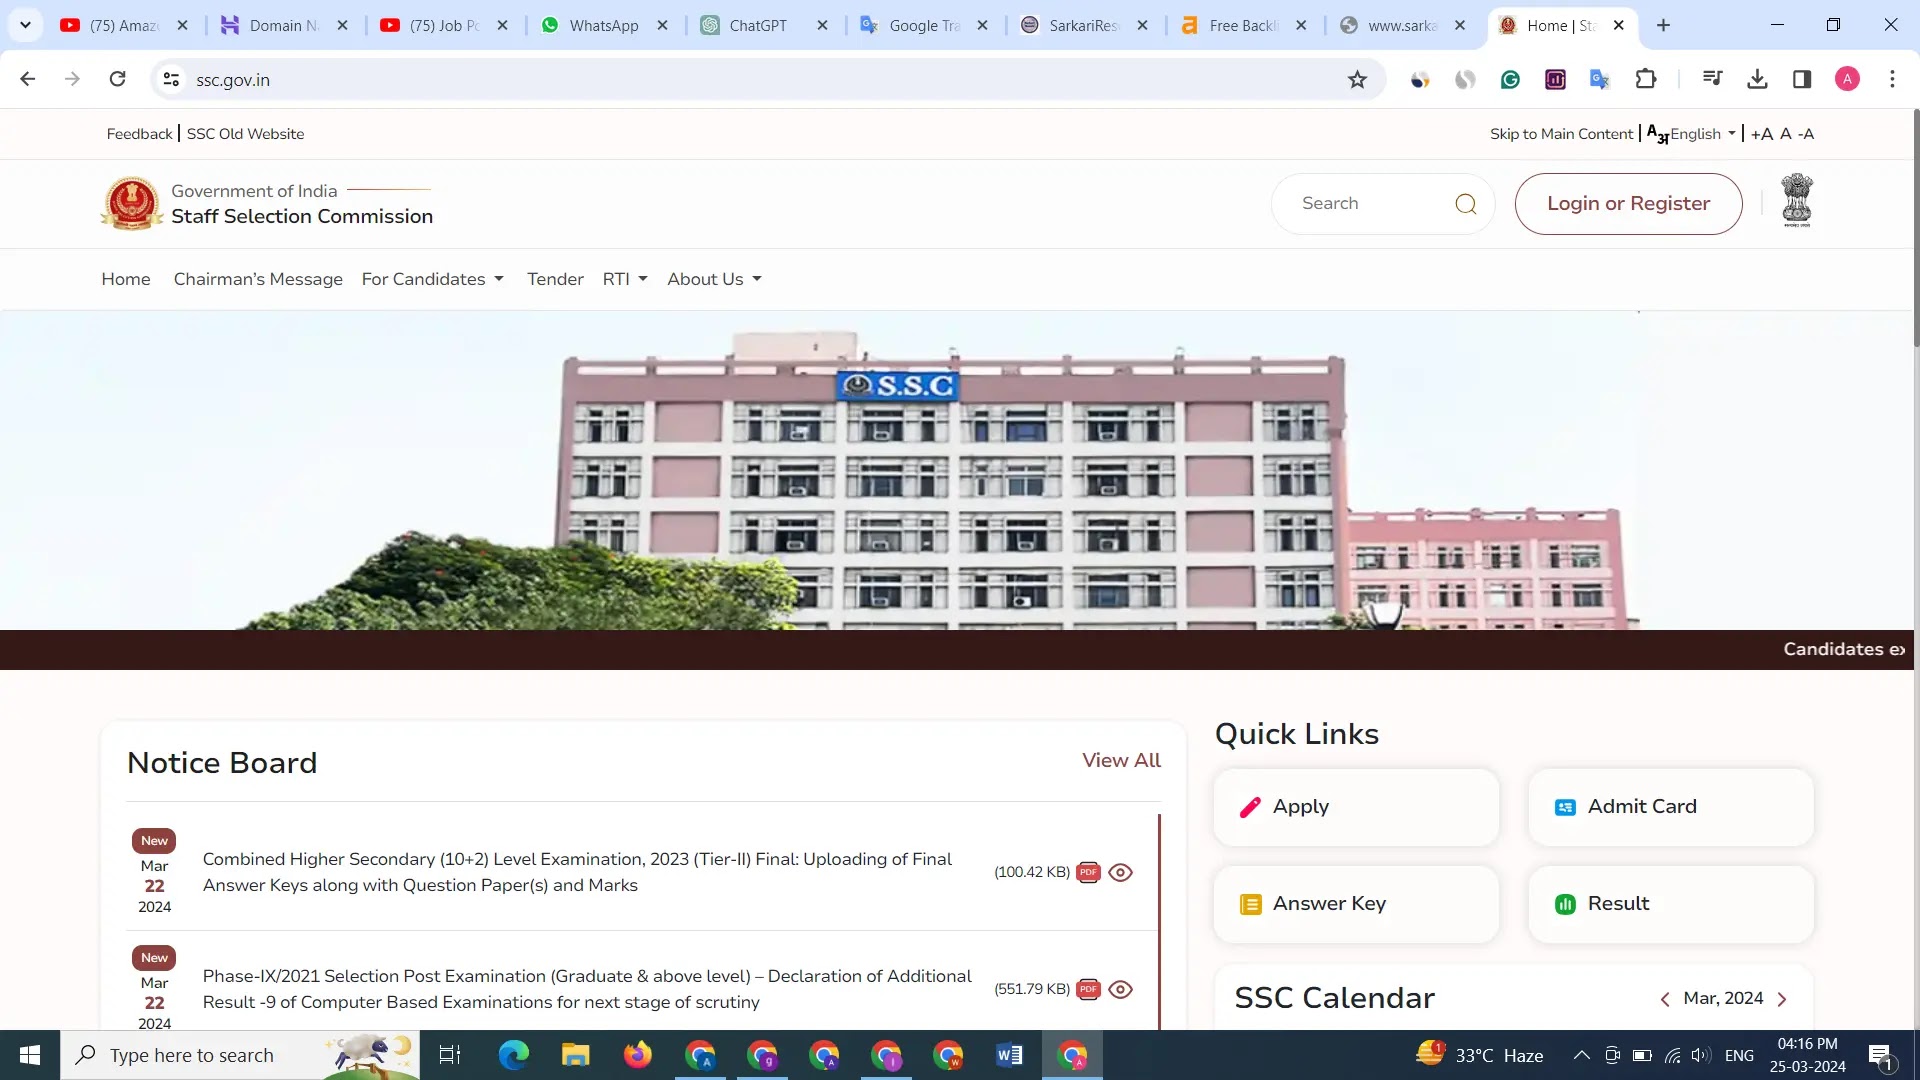
Task: Go to next month in SSC Calendar
Action: (1782, 999)
